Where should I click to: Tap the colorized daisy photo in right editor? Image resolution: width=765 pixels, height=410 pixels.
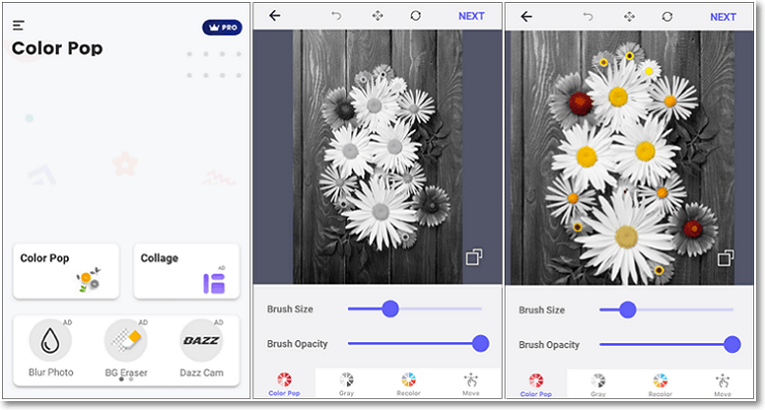tap(620, 158)
